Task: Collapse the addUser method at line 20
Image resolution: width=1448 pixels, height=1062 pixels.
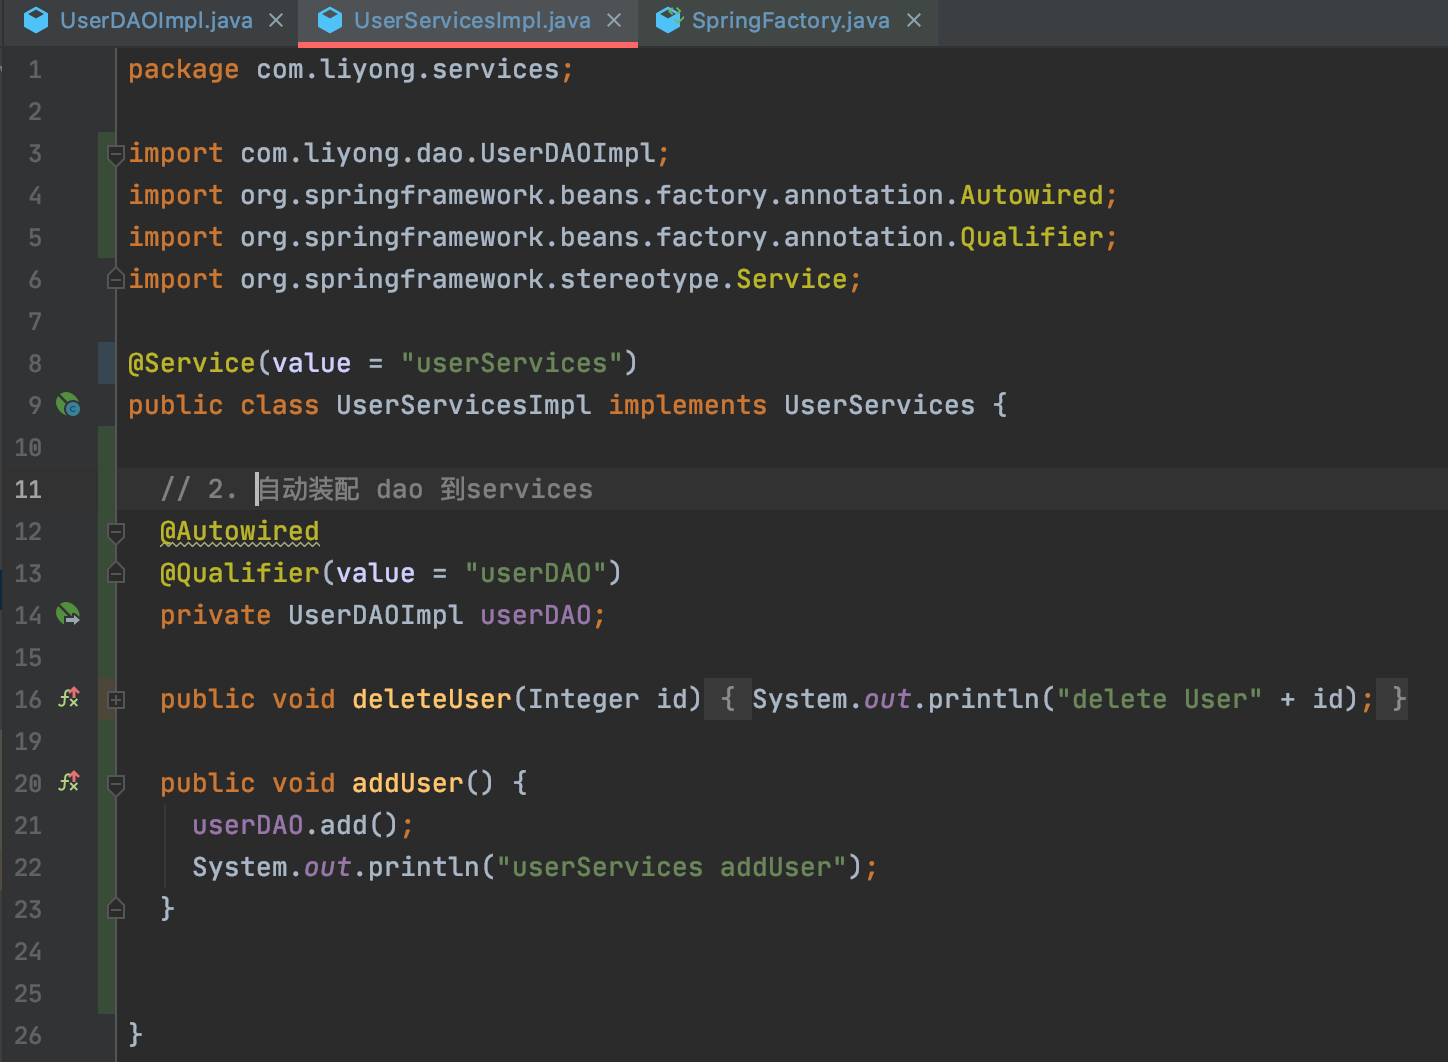Action: pyautogui.click(x=116, y=784)
